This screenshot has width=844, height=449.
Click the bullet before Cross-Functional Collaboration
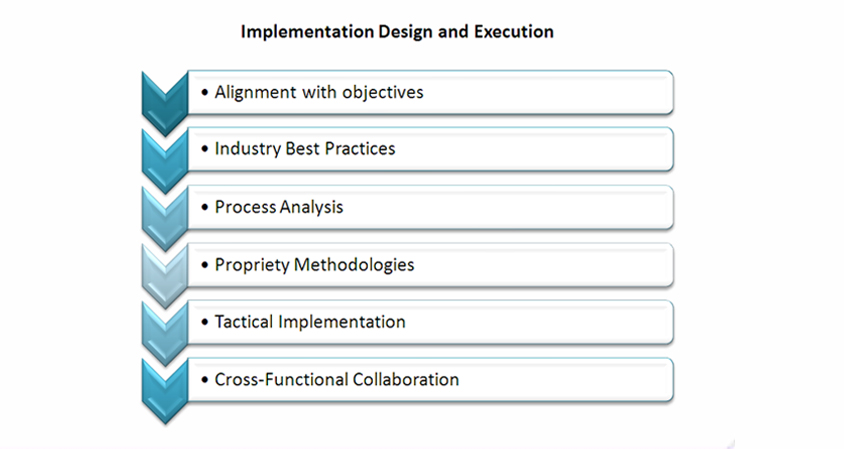pyautogui.click(x=205, y=380)
